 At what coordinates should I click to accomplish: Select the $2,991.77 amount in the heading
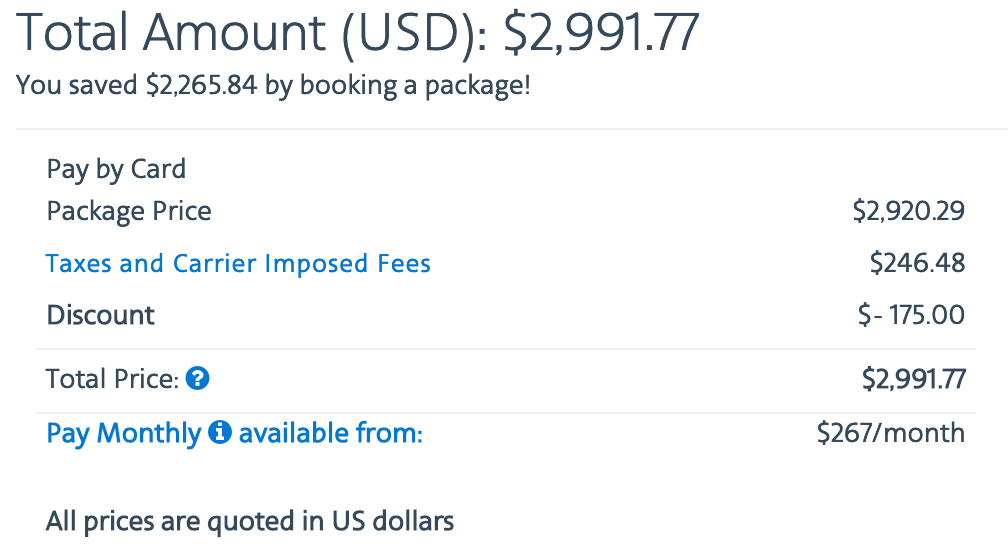point(600,33)
